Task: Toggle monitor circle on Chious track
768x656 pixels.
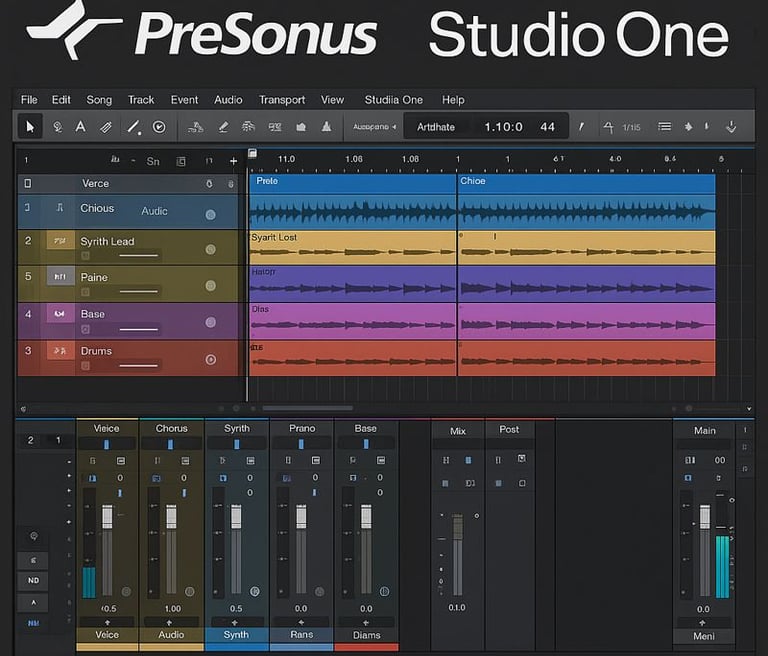Action: pyautogui.click(x=211, y=215)
